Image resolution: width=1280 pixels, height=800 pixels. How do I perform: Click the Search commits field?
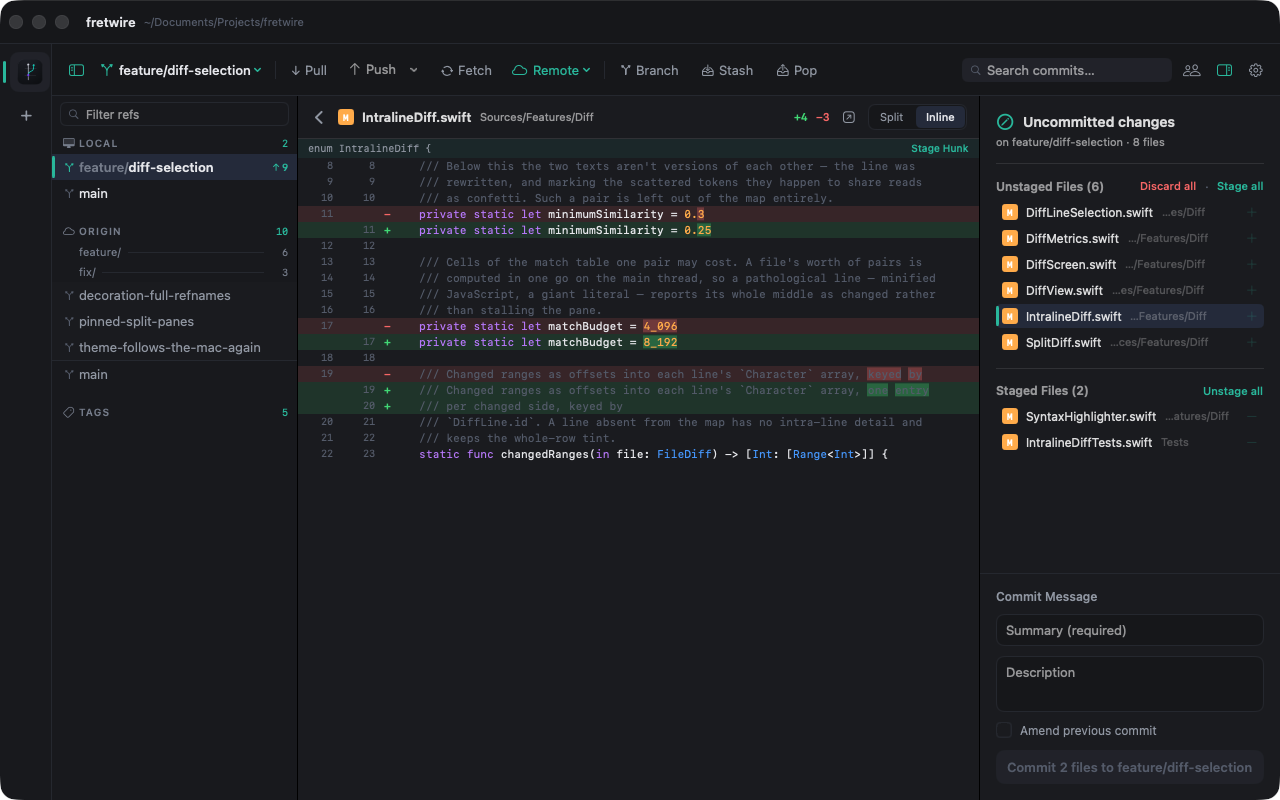(1067, 70)
